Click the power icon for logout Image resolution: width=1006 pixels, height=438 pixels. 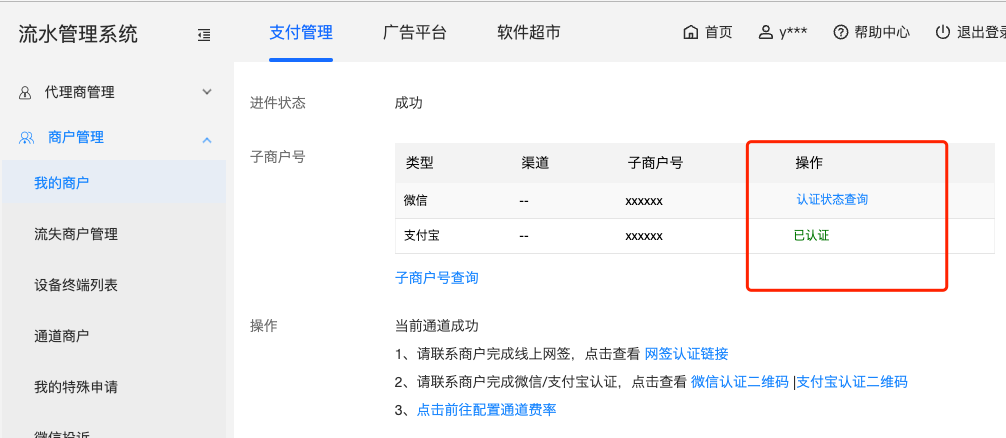942,32
